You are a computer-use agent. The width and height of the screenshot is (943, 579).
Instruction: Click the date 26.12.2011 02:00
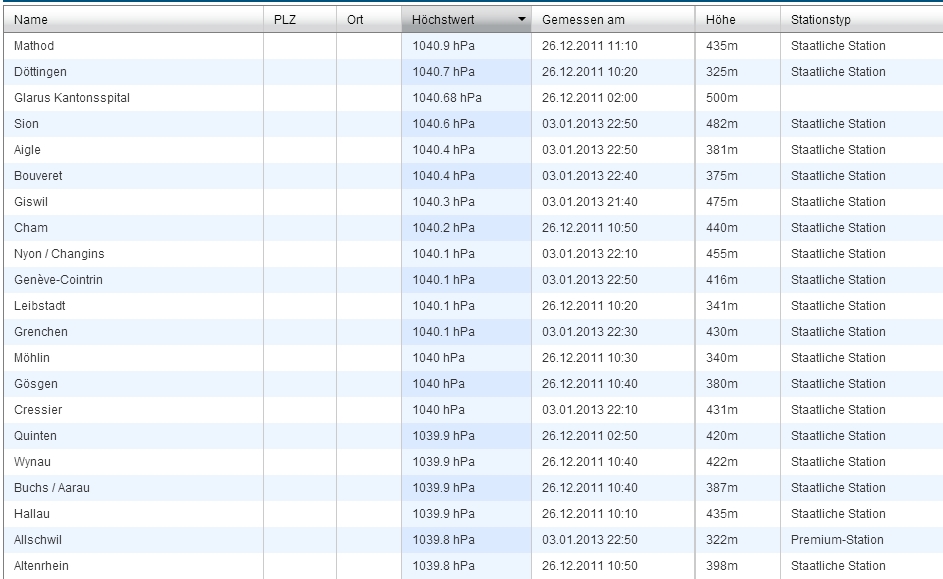[x=589, y=97]
